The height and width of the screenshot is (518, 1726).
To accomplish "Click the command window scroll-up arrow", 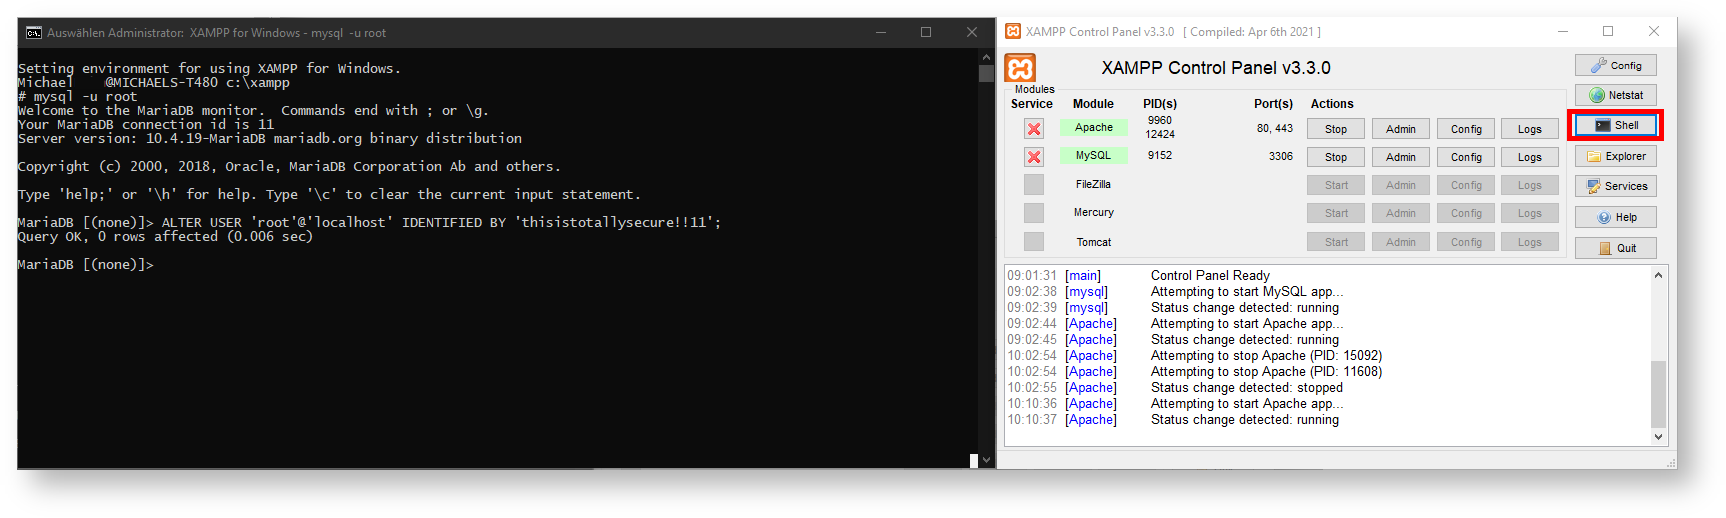I will click(986, 58).
